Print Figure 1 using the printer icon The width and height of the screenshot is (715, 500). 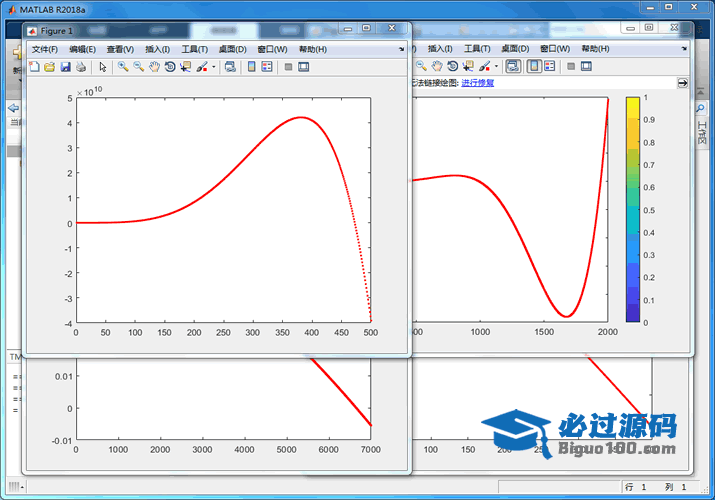click(81, 67)
